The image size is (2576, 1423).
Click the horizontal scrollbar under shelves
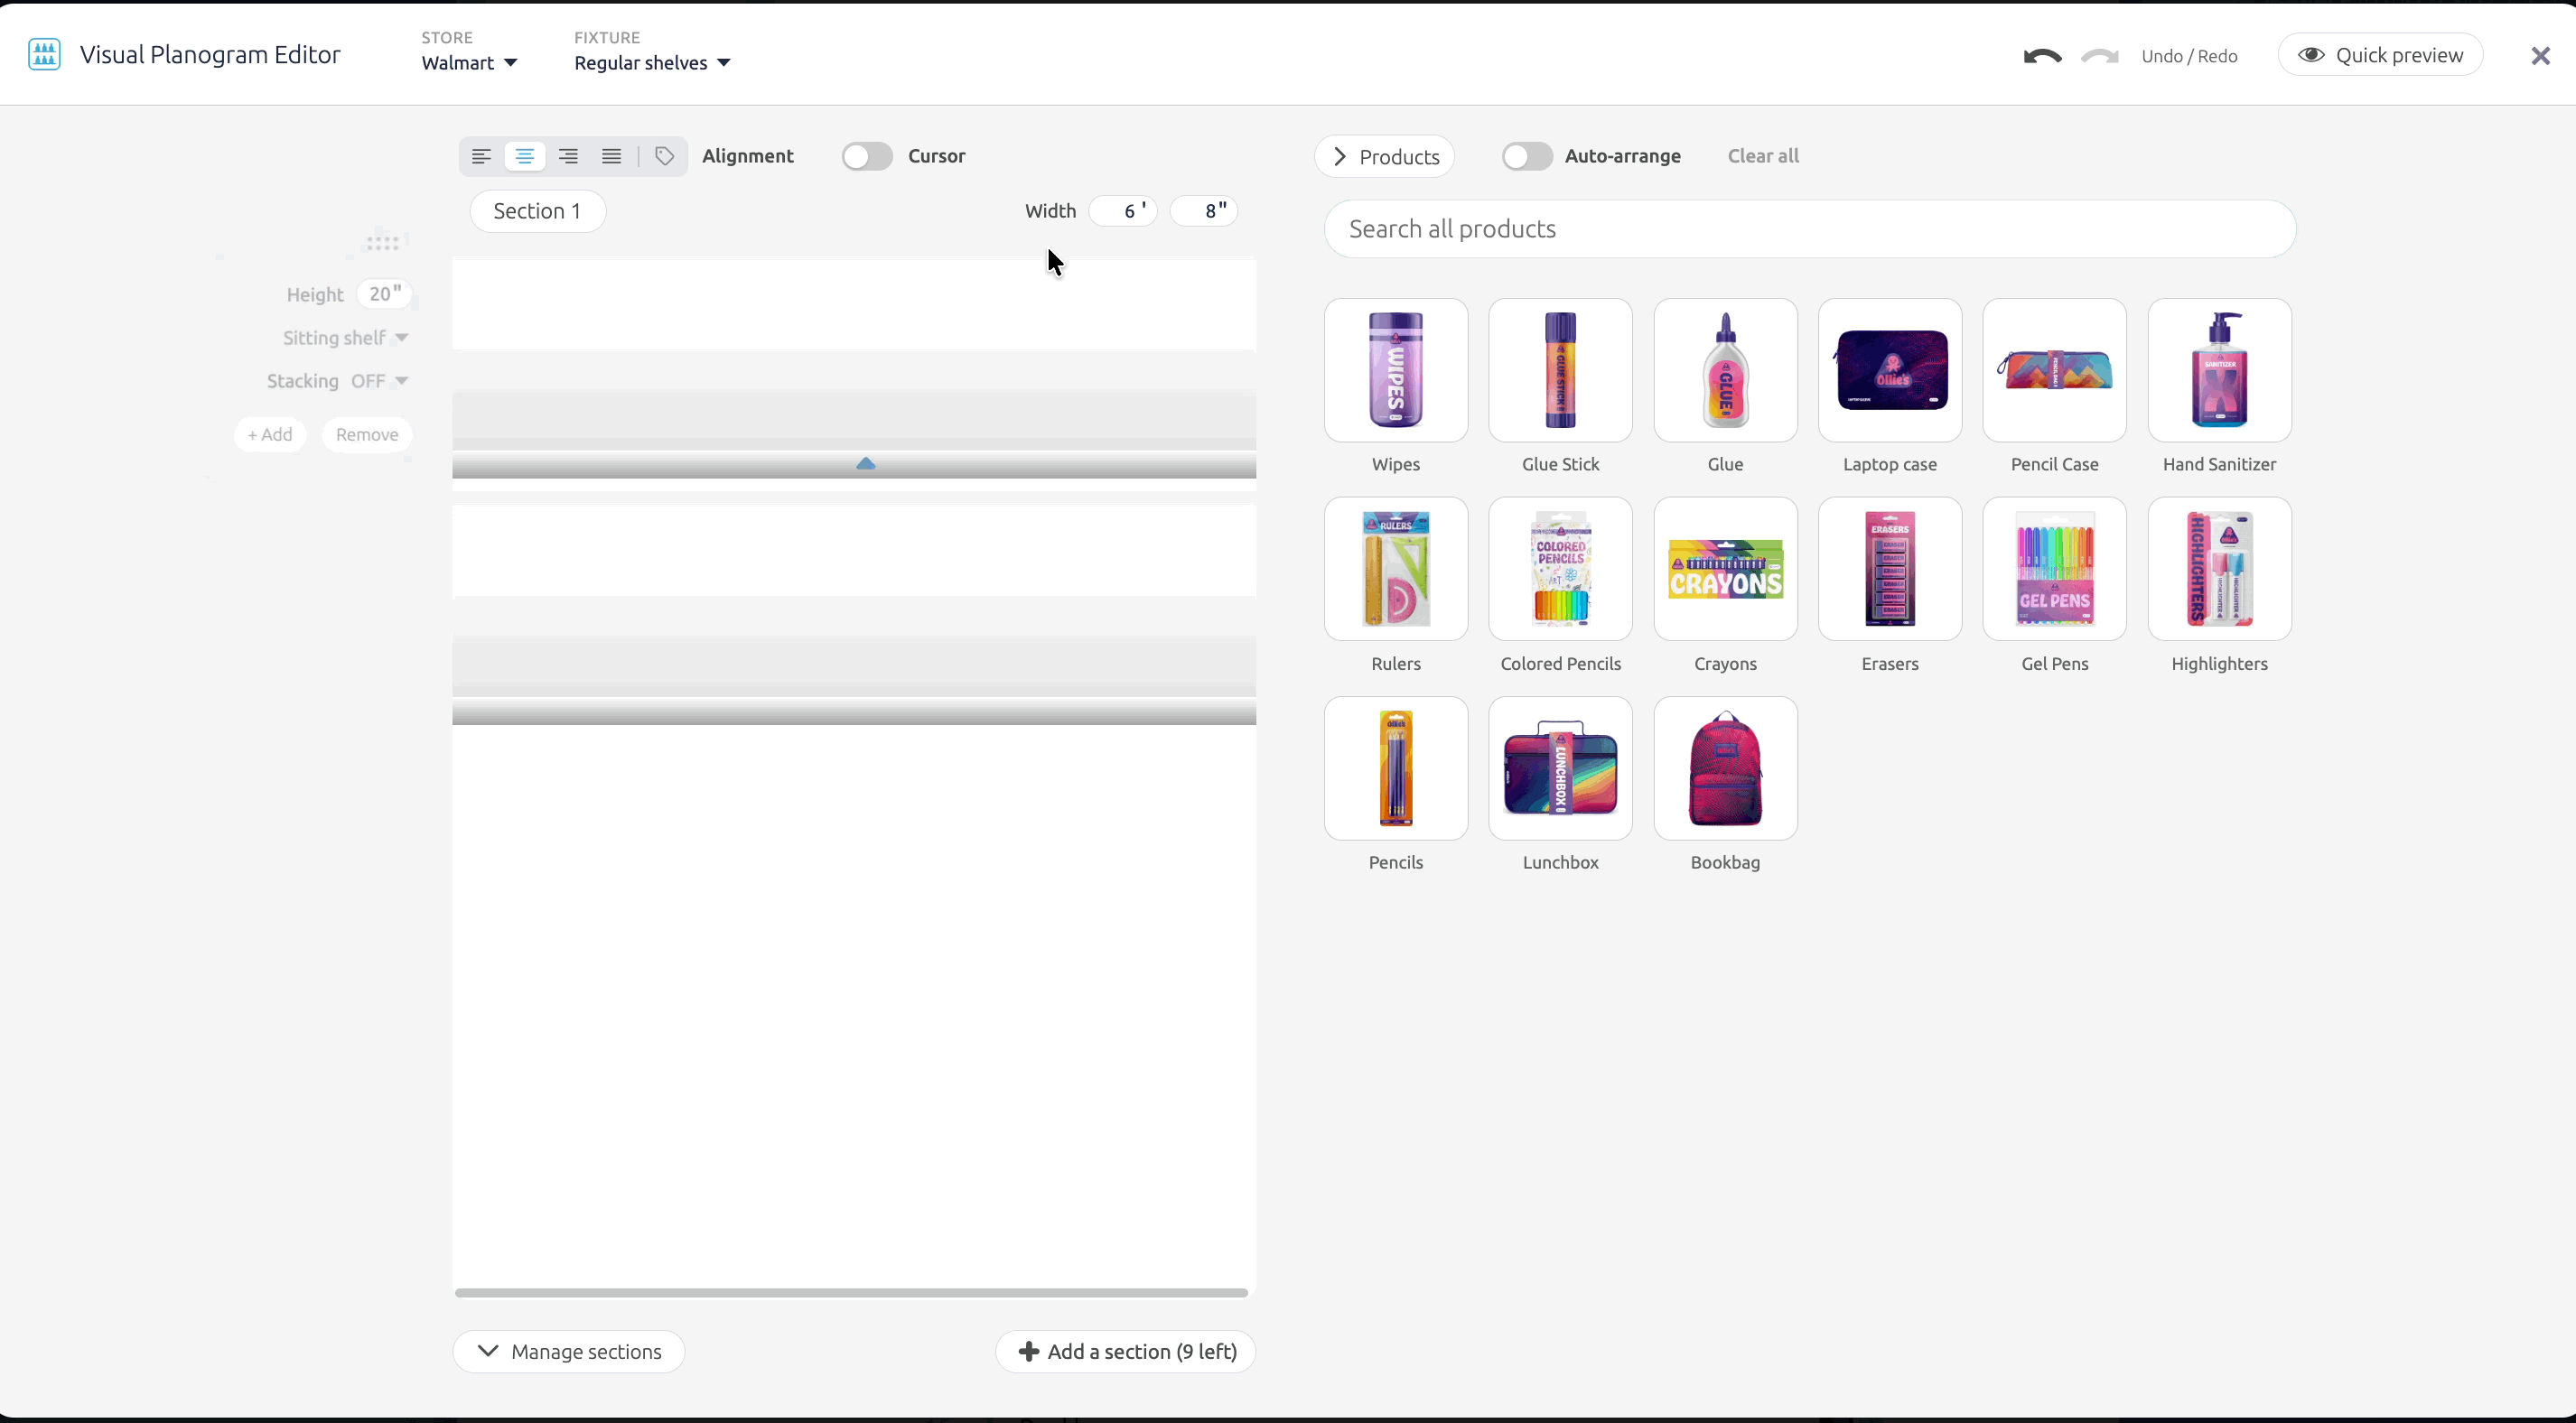tap(851, 1292)
